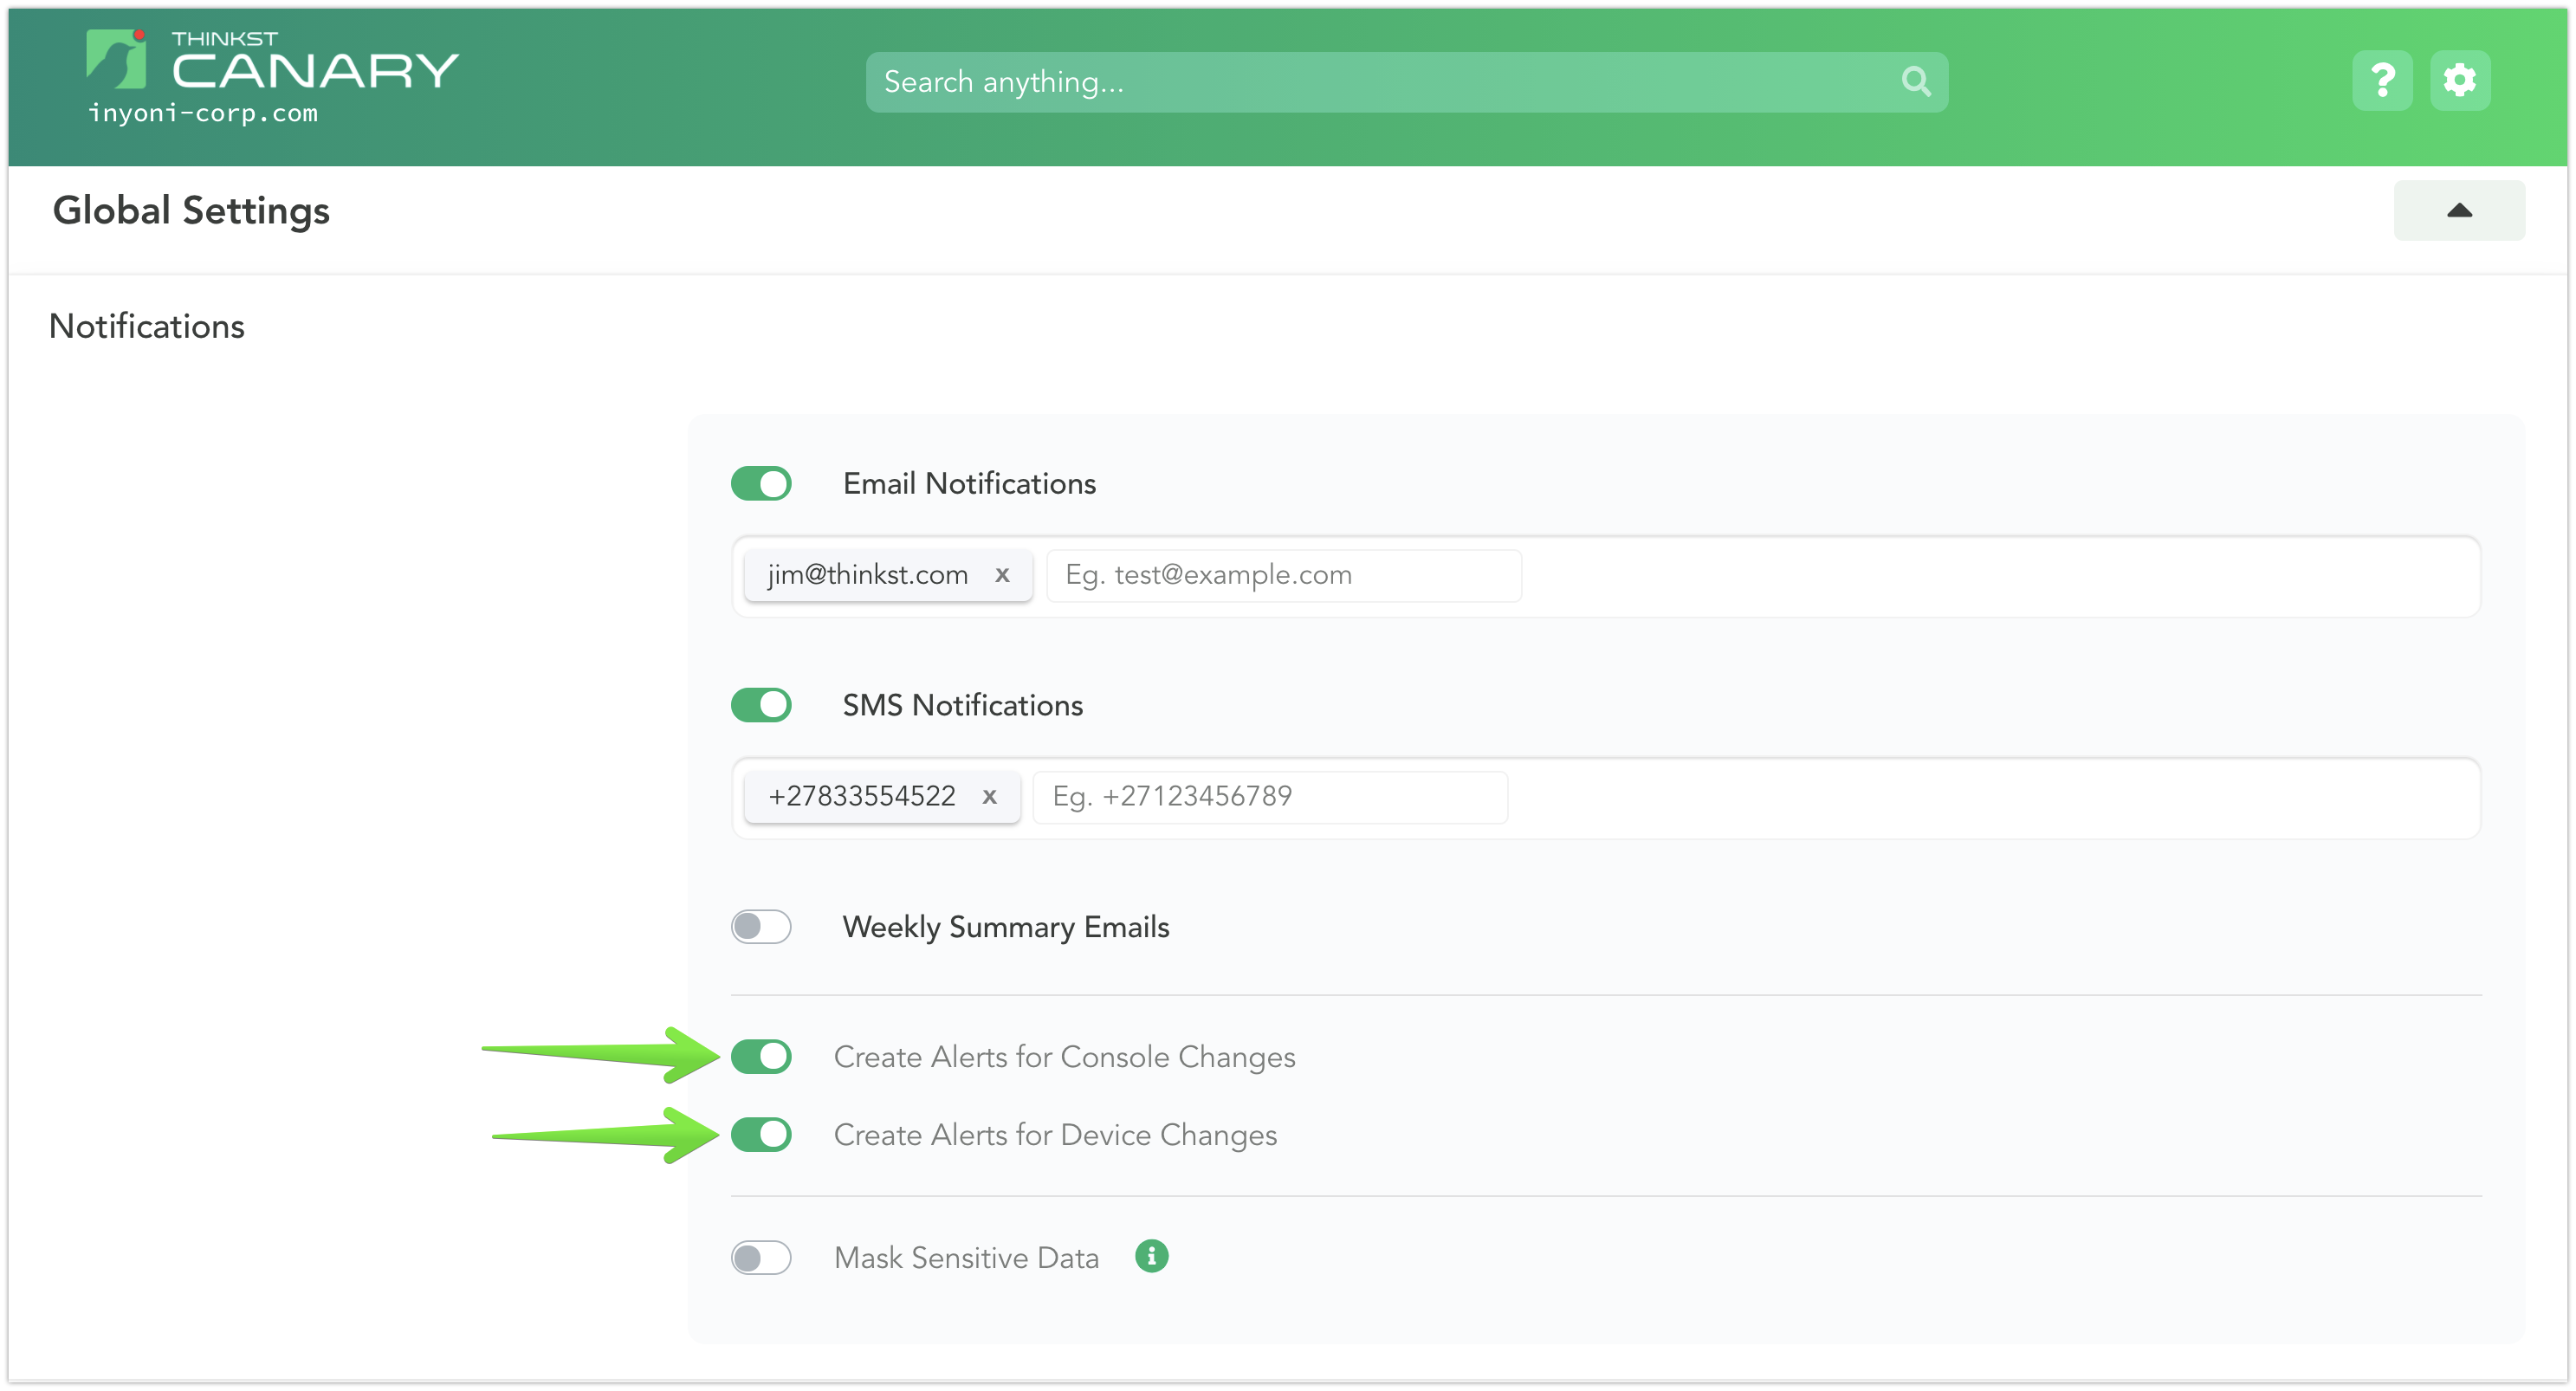Open the settings gear icon
2576x1391 pixels.
pos(2460,80)
